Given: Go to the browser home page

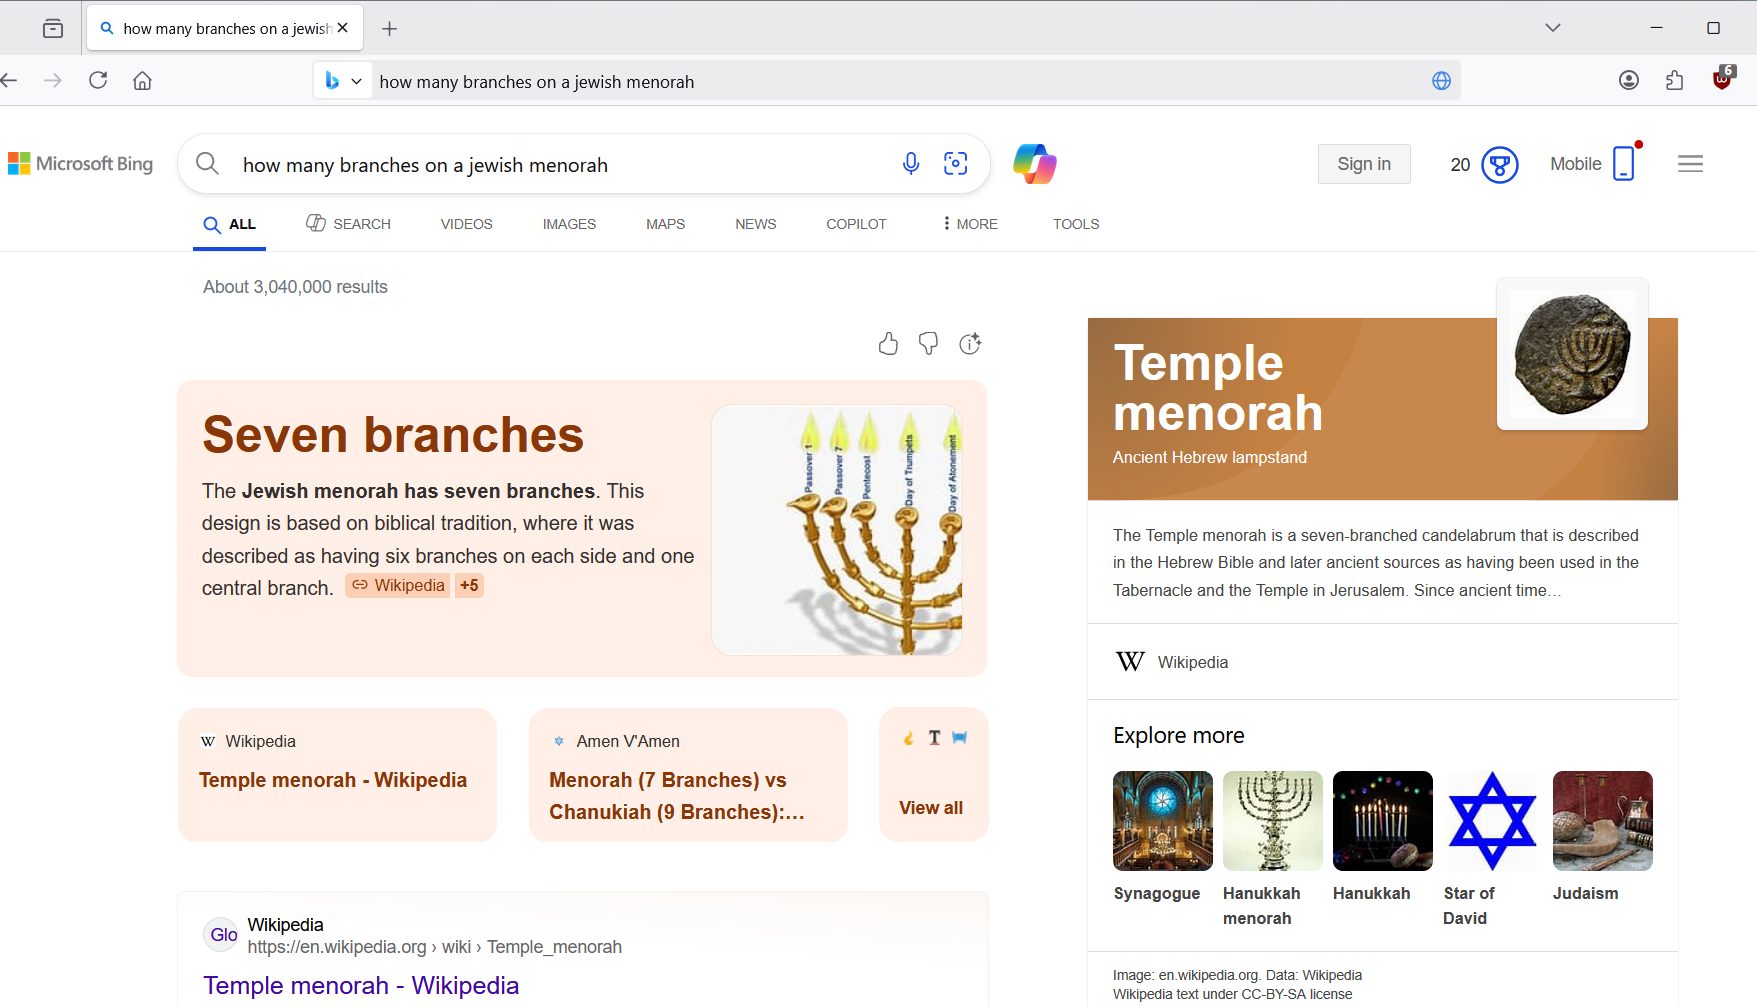Looking at the screenshot, I should pyautogui.click(x=142, y=81).
